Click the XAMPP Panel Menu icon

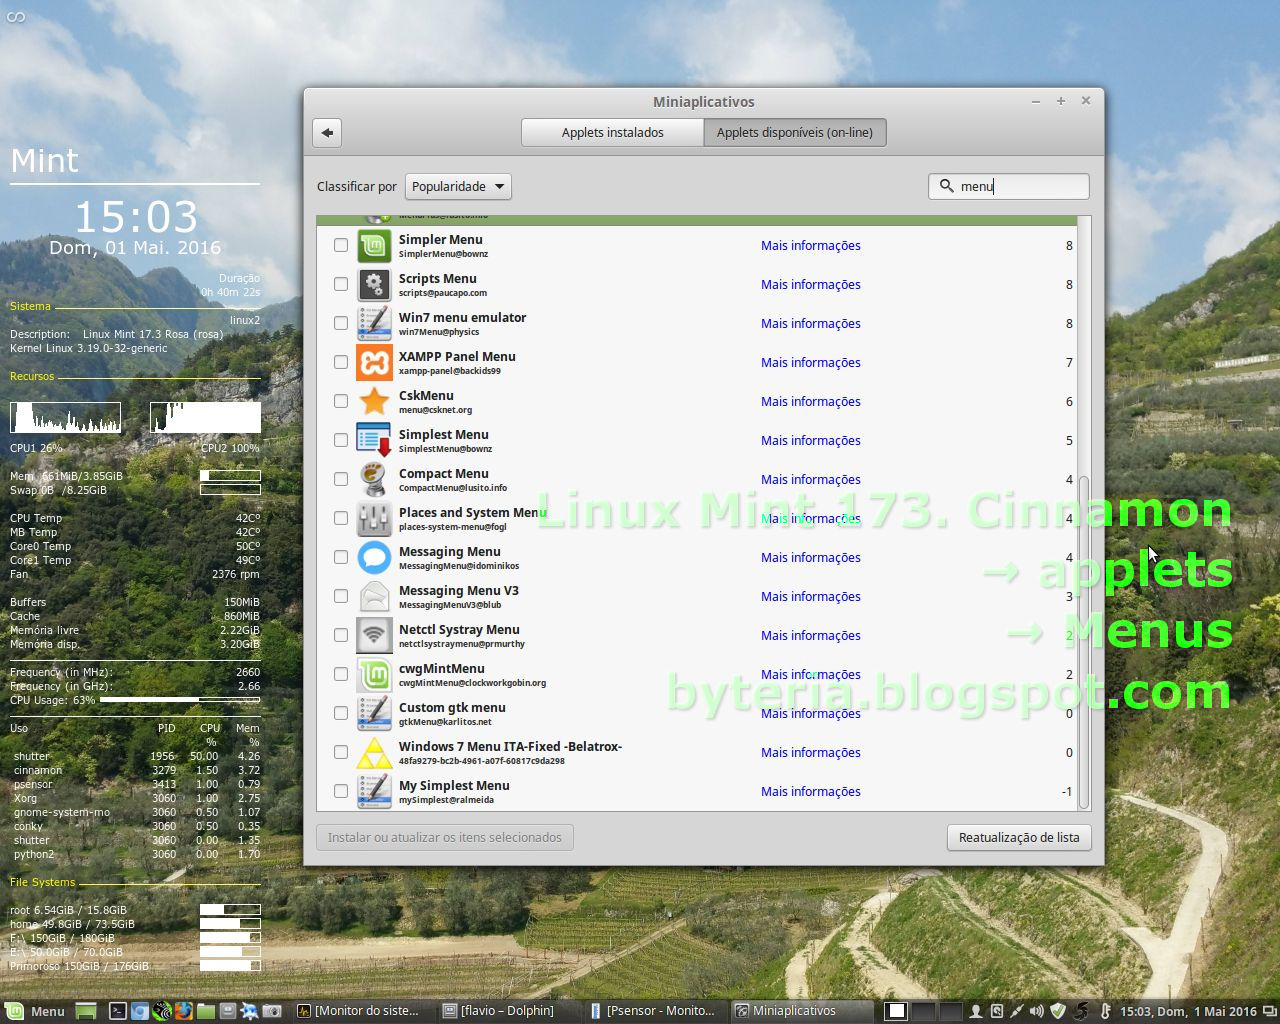(374, 362)
